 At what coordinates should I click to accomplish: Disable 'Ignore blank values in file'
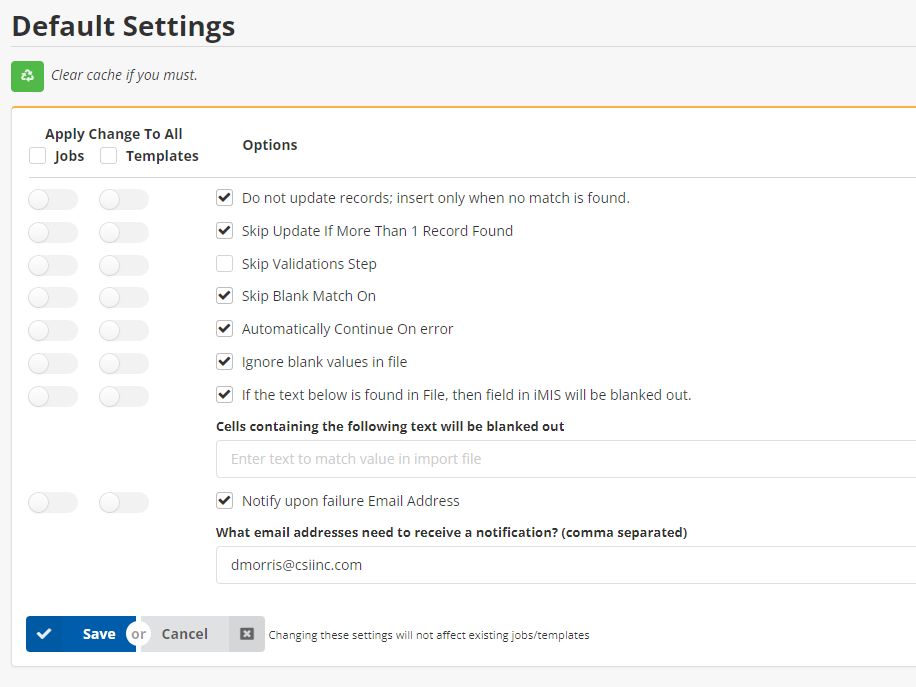224,361
